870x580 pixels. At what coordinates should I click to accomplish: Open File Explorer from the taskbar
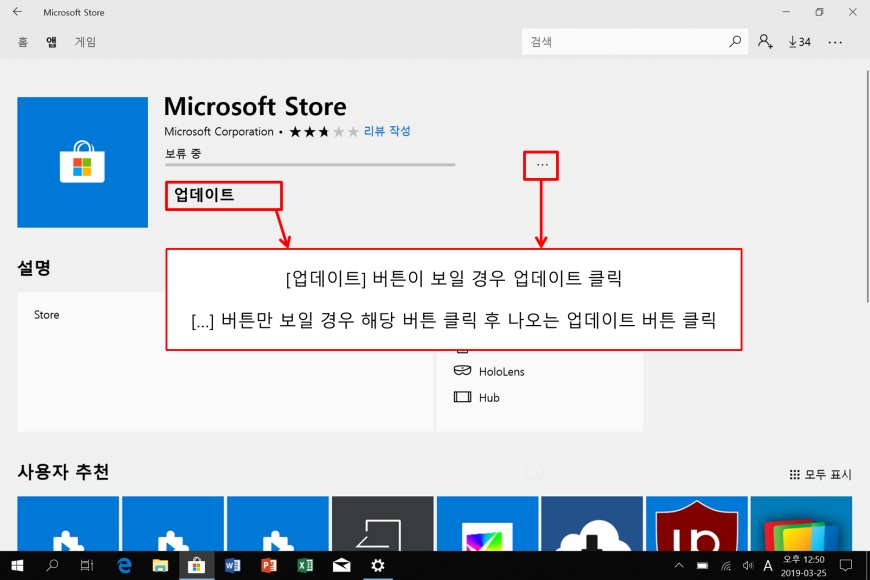click(x=160, y=566)
